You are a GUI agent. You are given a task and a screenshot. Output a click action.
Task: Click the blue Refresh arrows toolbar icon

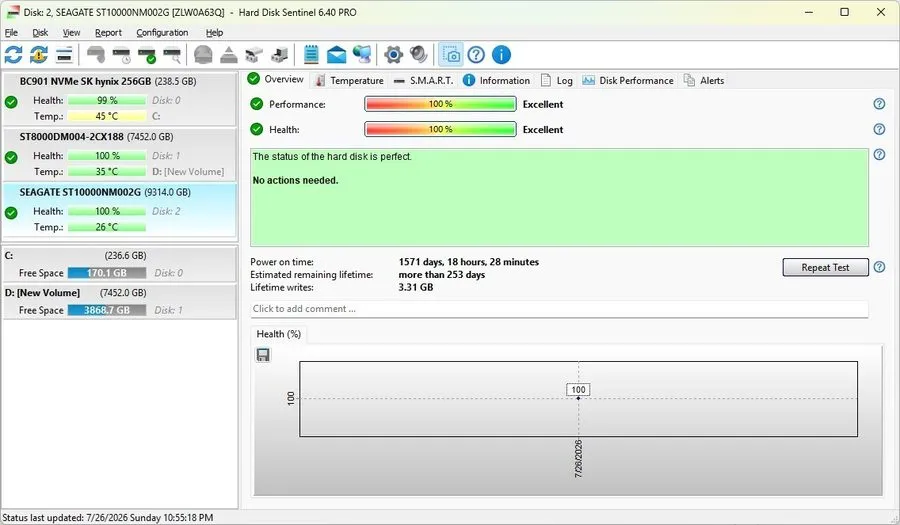[x=14, y=55]
